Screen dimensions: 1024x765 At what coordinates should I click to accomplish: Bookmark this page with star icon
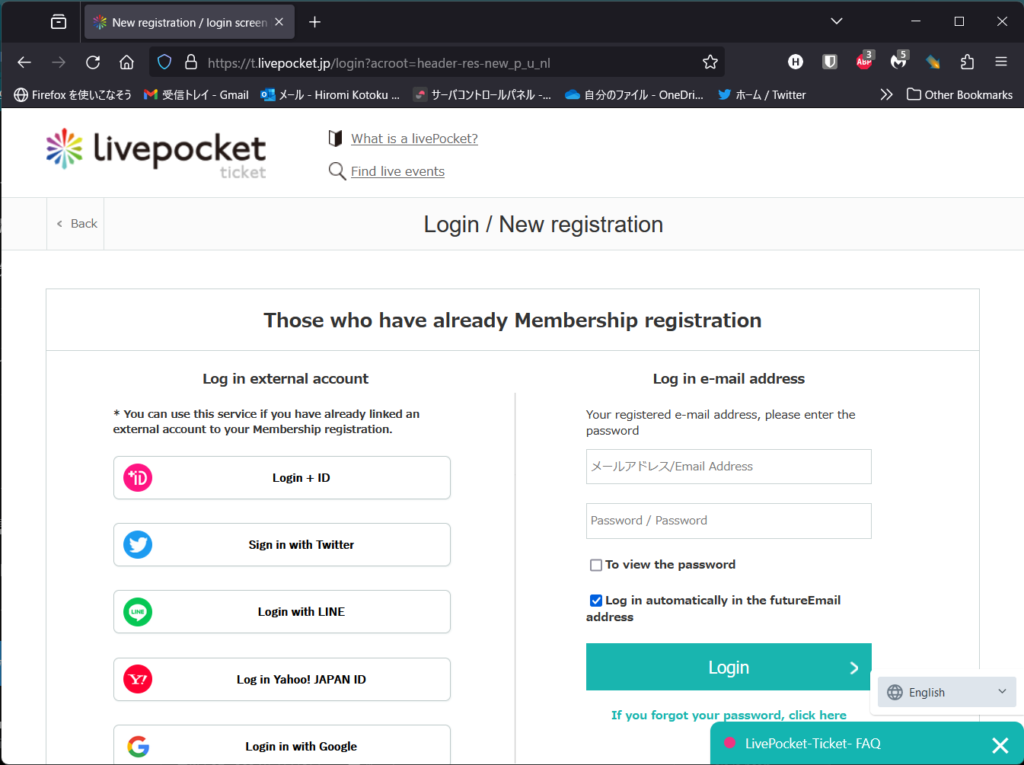coord(710,62)
